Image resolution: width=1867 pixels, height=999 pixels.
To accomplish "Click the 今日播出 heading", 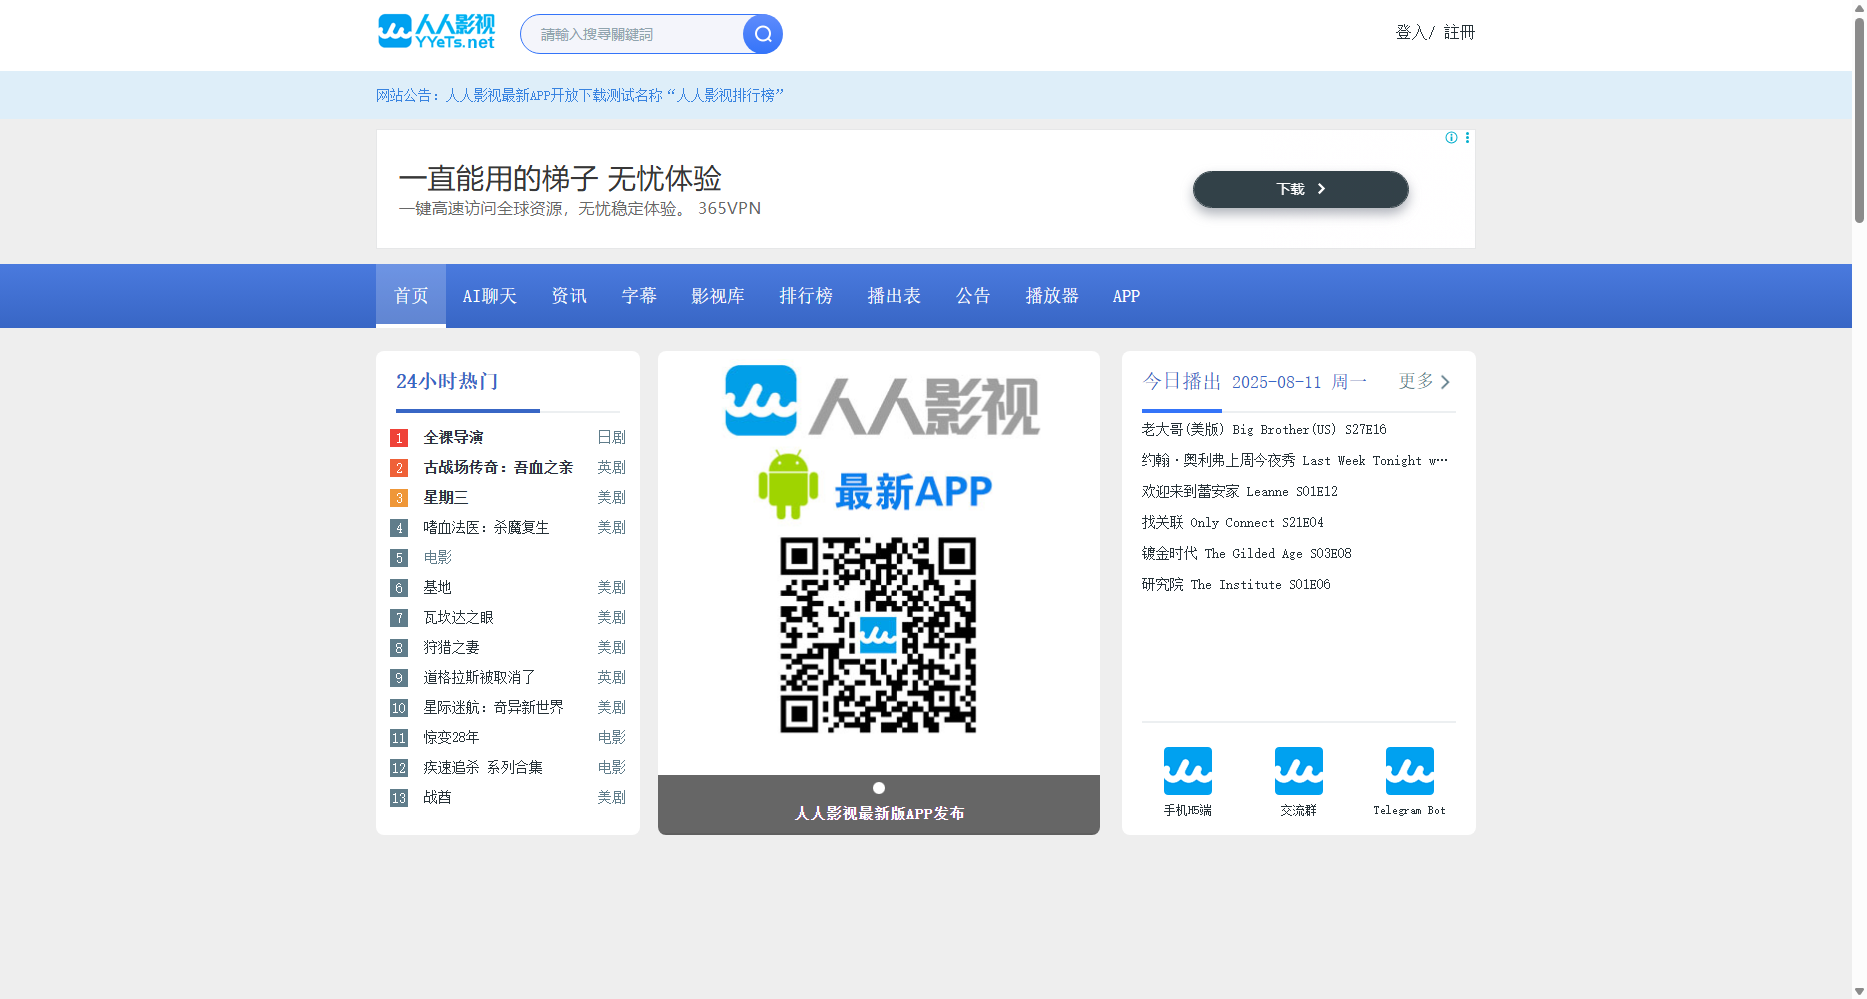I will pos(1182,381).
